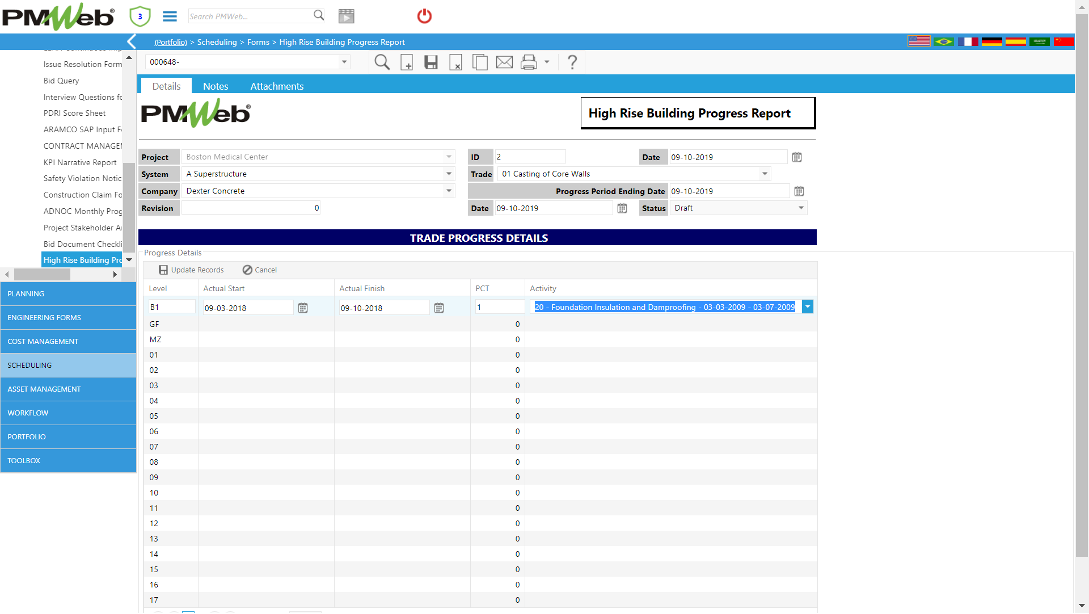1089x614 pixels.
Task: Click the Portfolio breadcrumb link
Action: point(170,42)
